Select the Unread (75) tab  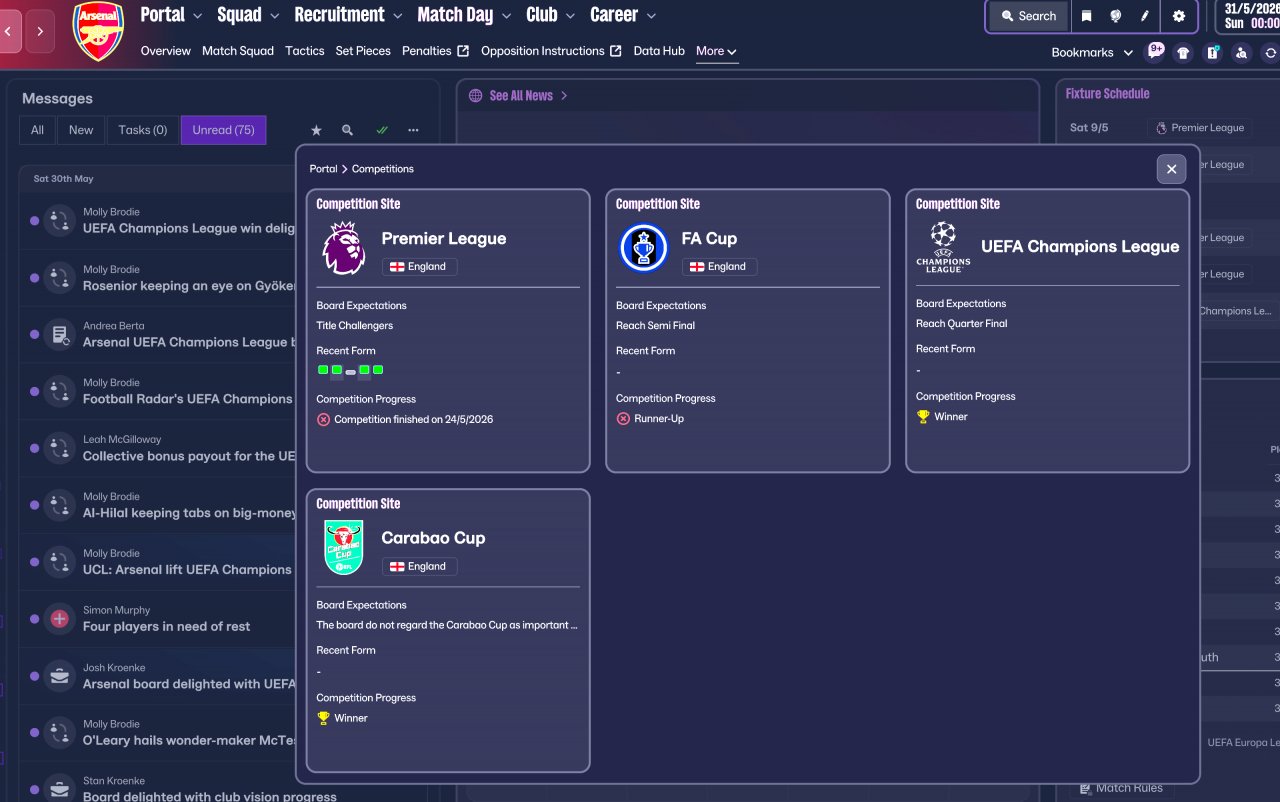[223, 130]
